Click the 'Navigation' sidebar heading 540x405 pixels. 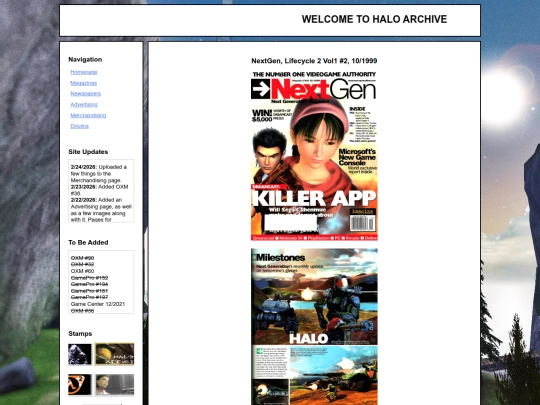click(85, 60)
